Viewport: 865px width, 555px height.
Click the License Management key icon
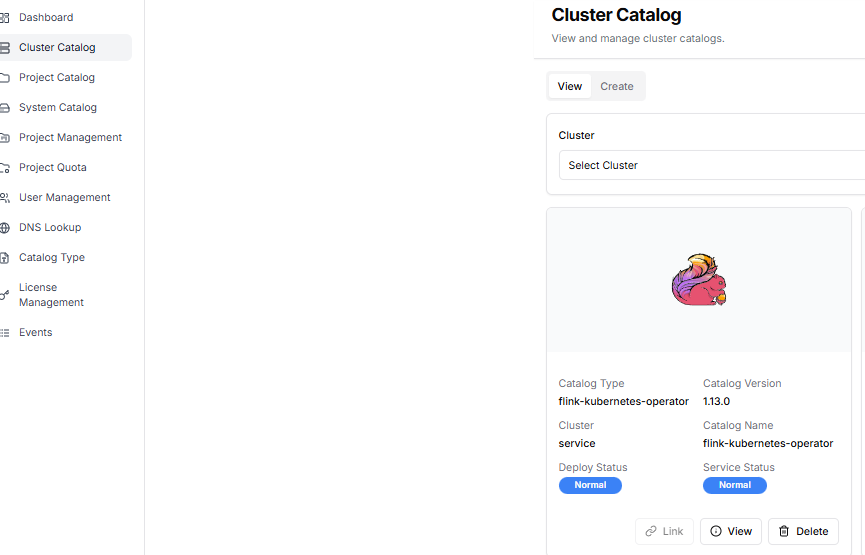click(5, 295)
